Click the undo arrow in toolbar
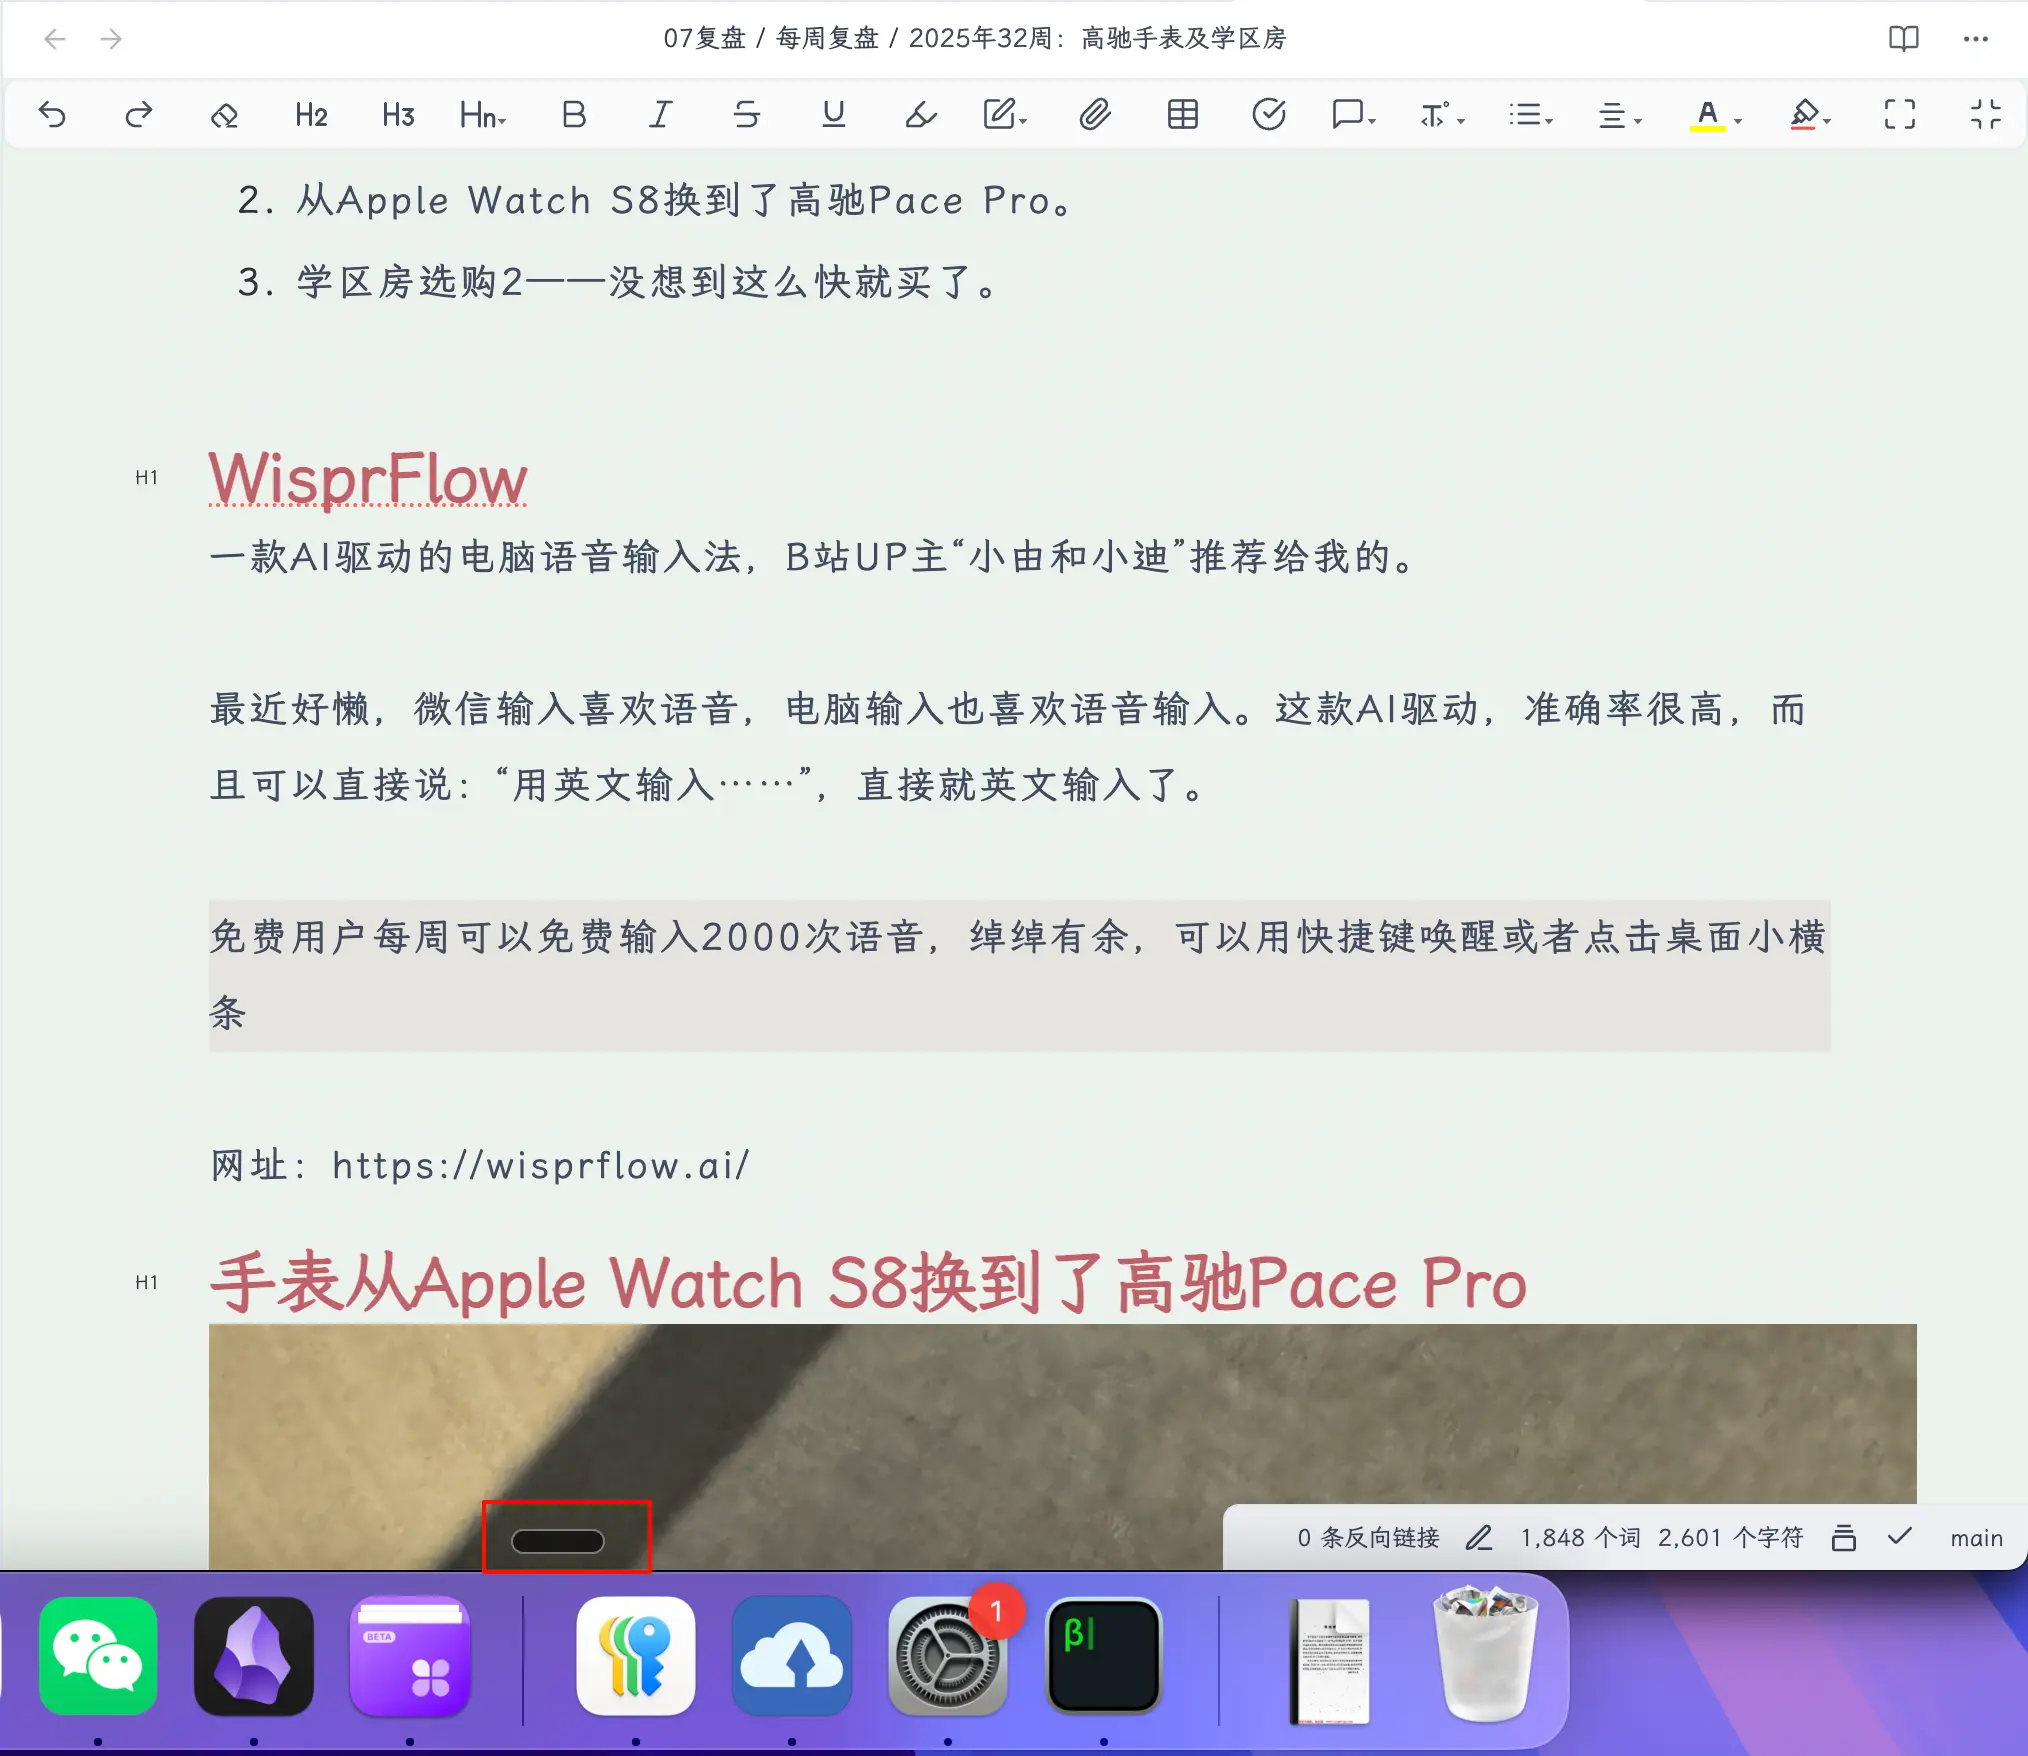The height and width of the screenshot is (1756, 2028). pyautogui.click(x=52, y=115)
